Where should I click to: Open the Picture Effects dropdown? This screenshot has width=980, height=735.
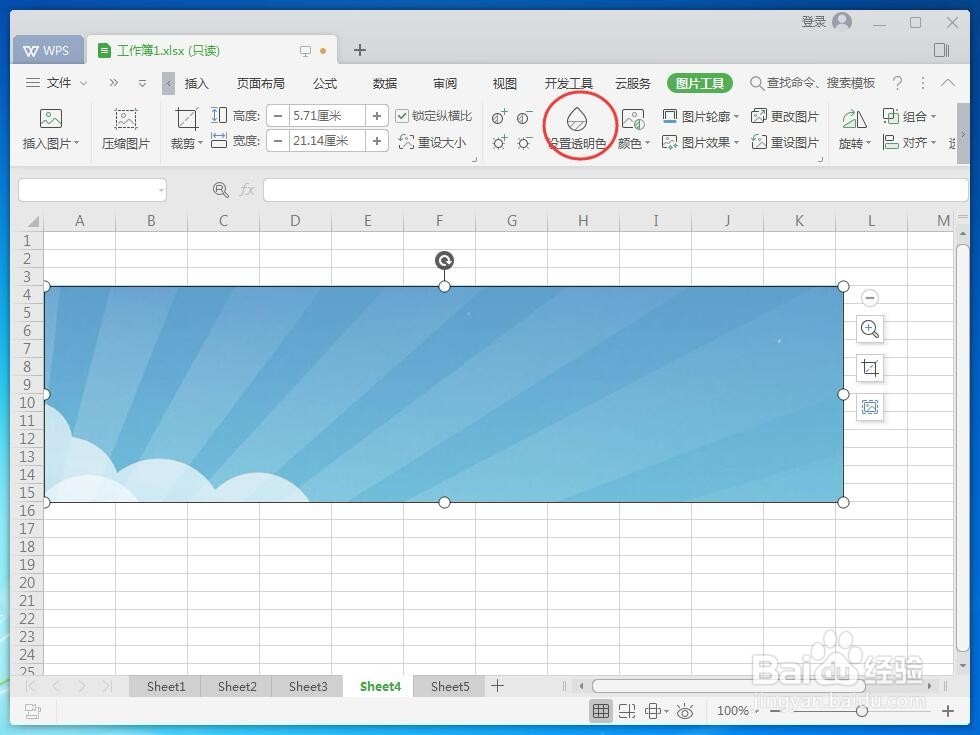700,142
